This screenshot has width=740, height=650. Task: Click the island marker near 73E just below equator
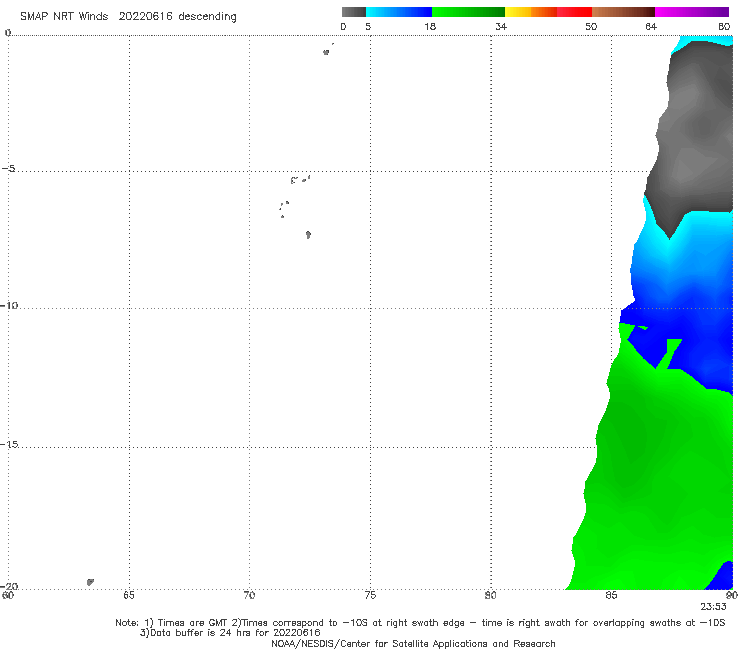[x=326, y=52]
